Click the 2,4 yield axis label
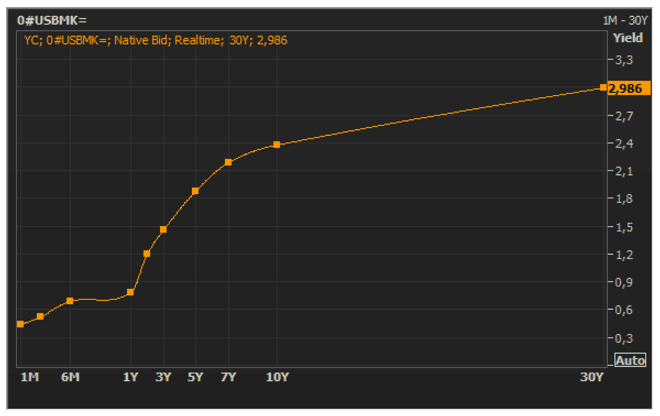This screenshot has height=416, width=660. point(624,144)
